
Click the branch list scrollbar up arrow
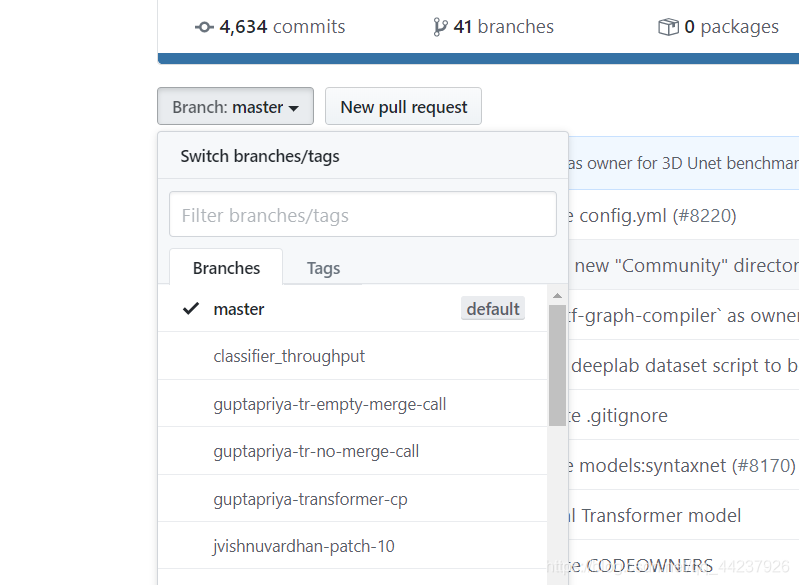click(x=557, y=296)
